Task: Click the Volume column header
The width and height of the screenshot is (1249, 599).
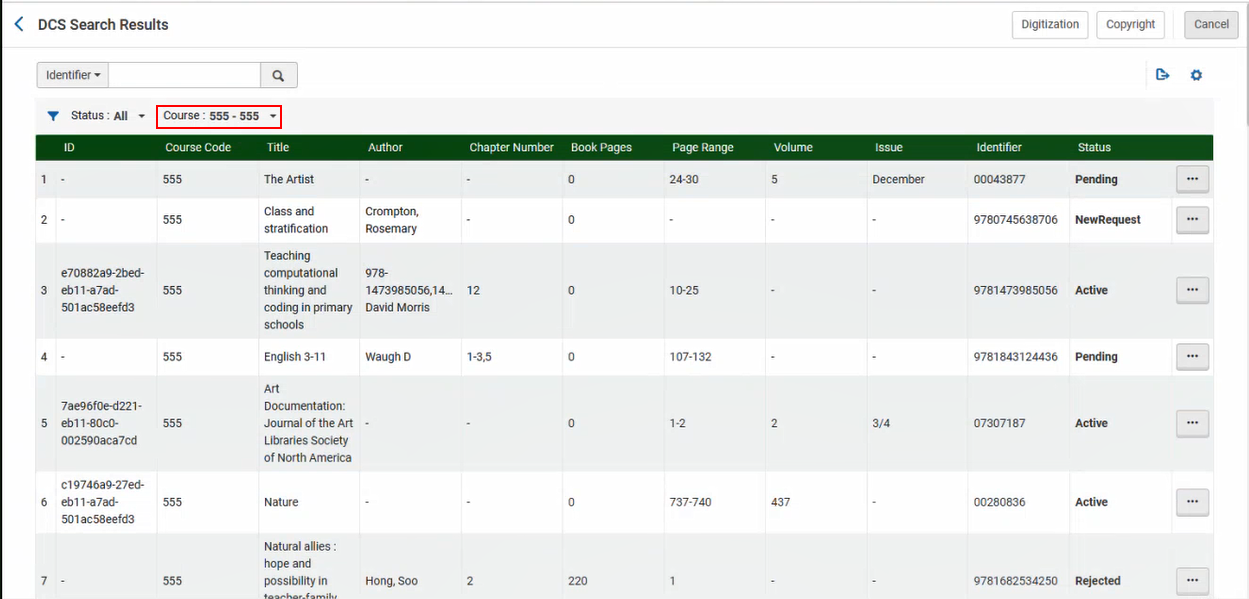Action: 793,147
